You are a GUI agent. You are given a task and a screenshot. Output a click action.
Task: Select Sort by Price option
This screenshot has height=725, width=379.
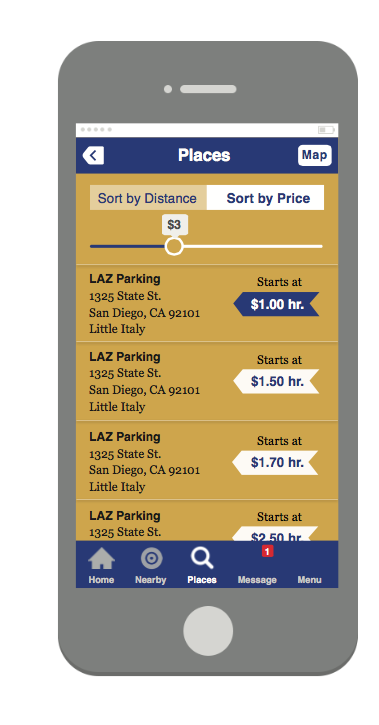click(x=265, y=198)
